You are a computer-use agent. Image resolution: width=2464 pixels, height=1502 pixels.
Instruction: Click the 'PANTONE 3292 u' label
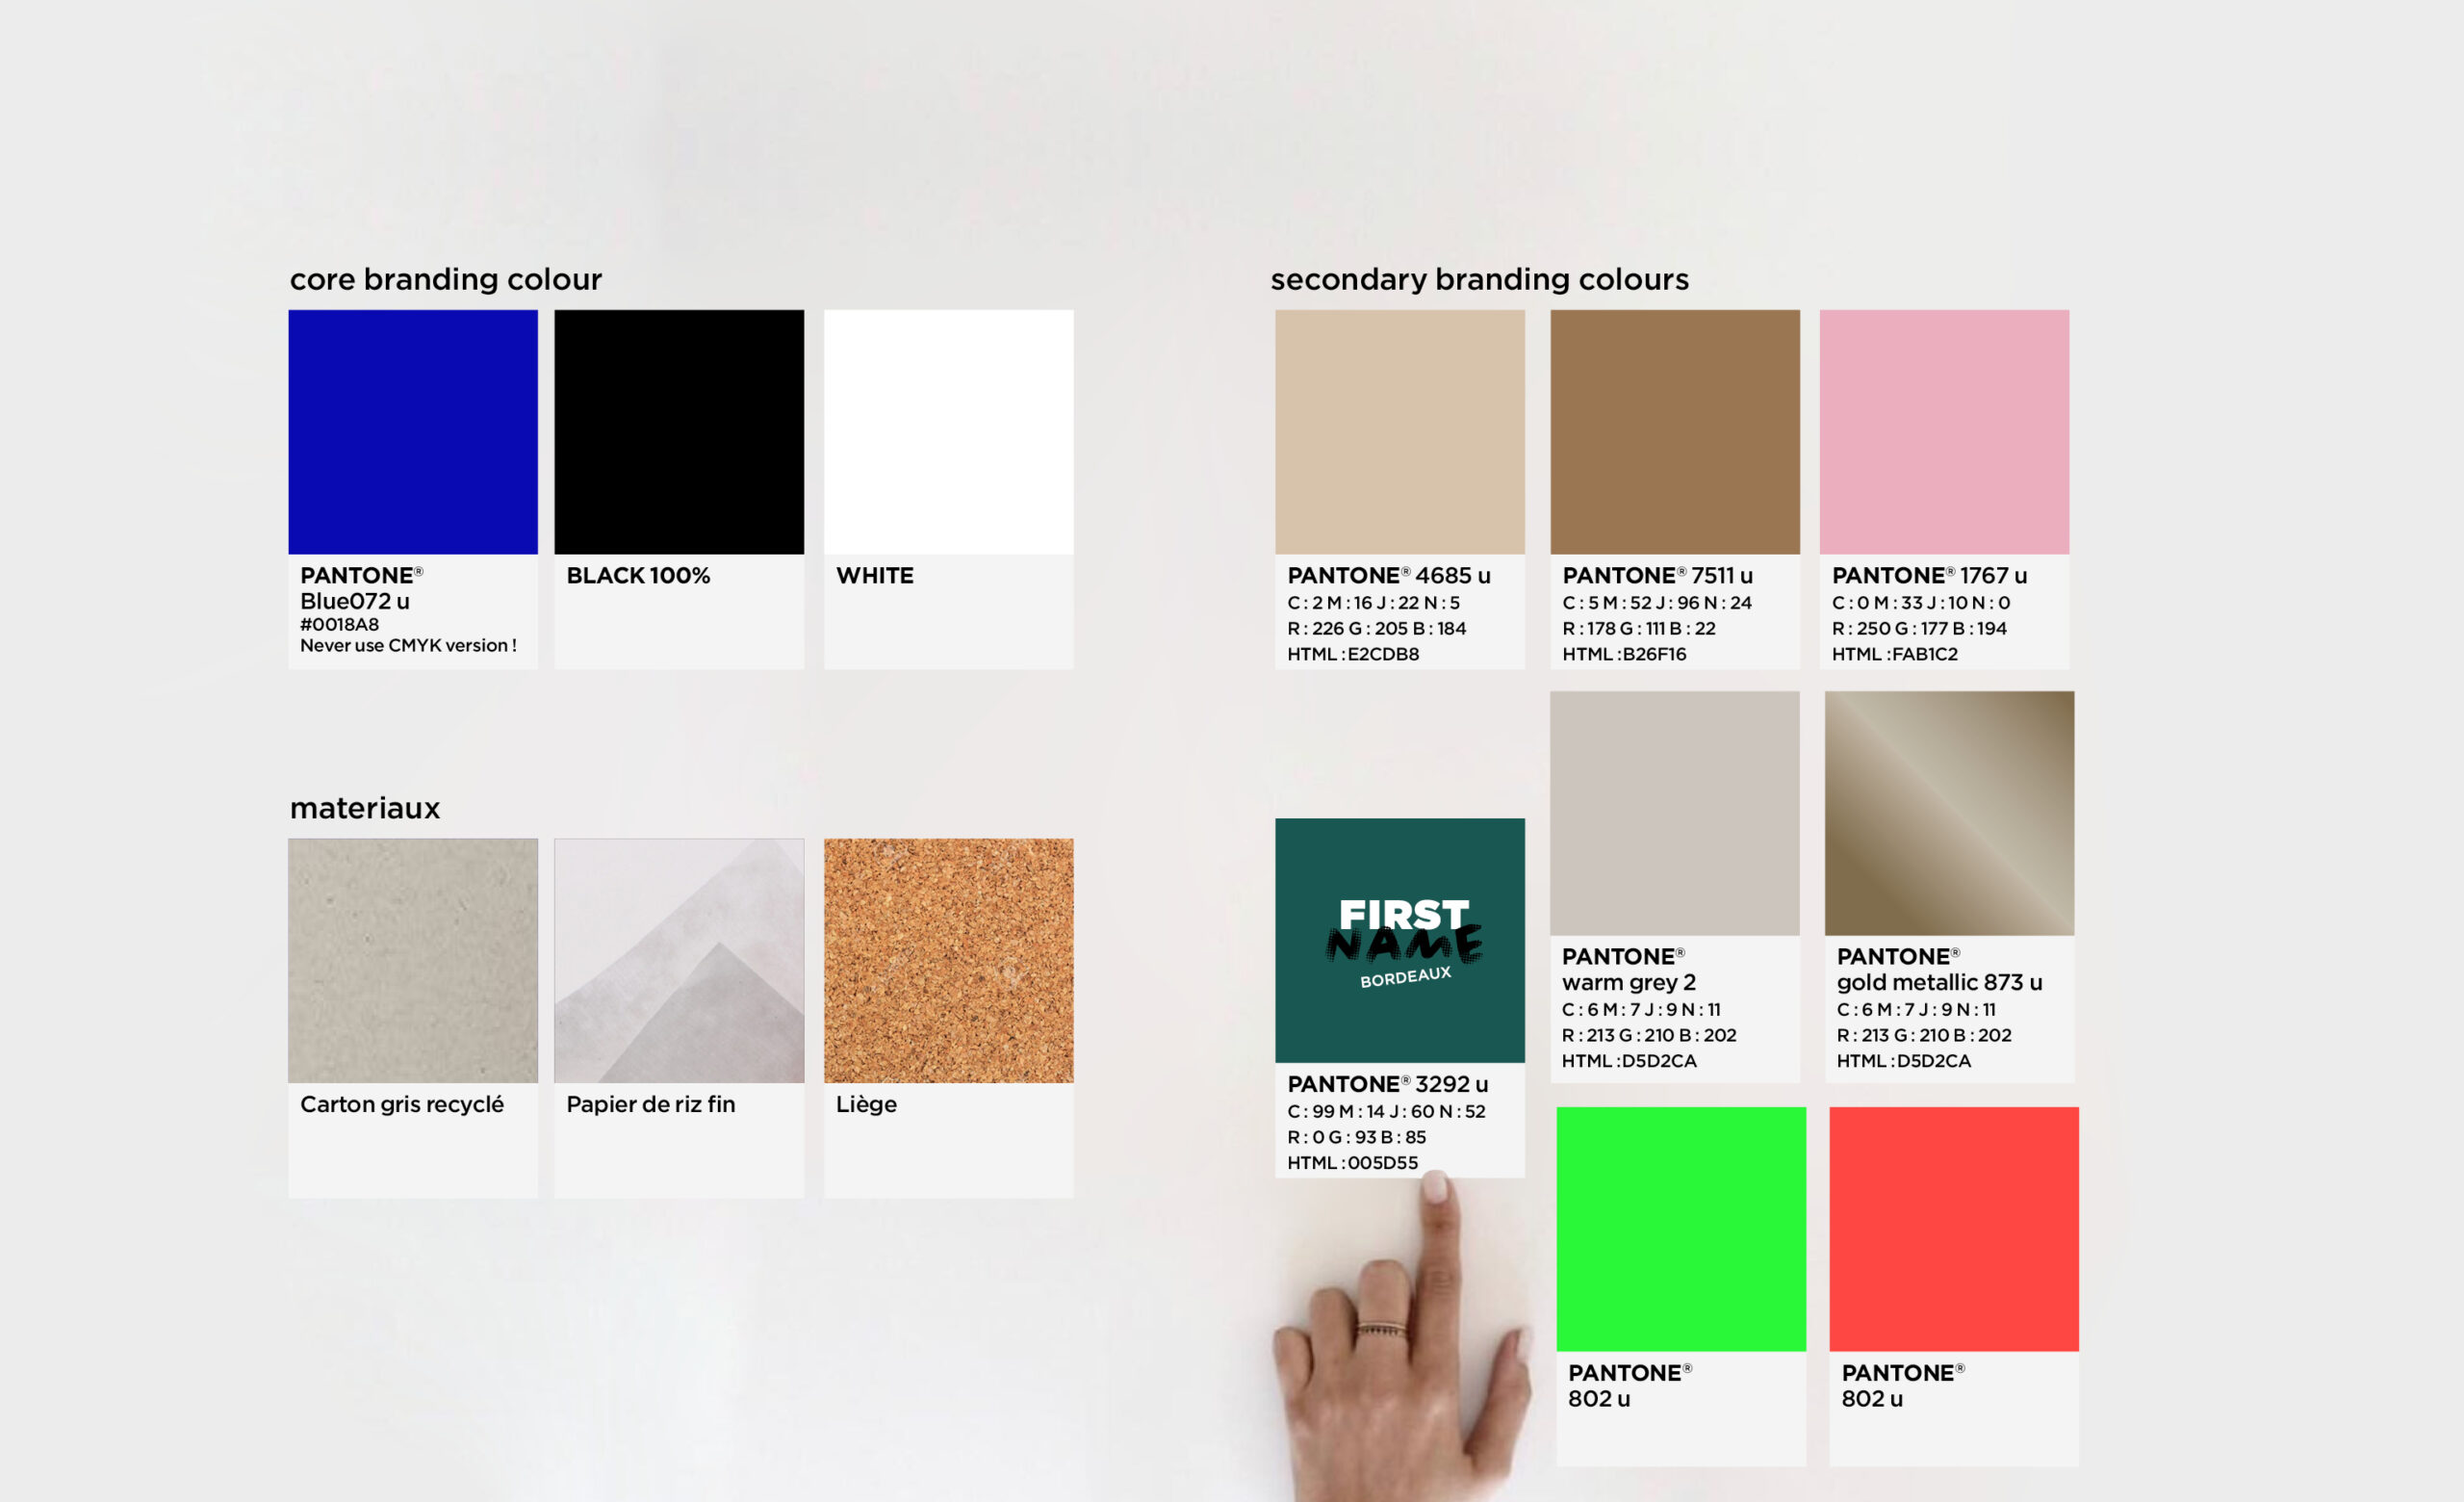coord(1388,1084)
